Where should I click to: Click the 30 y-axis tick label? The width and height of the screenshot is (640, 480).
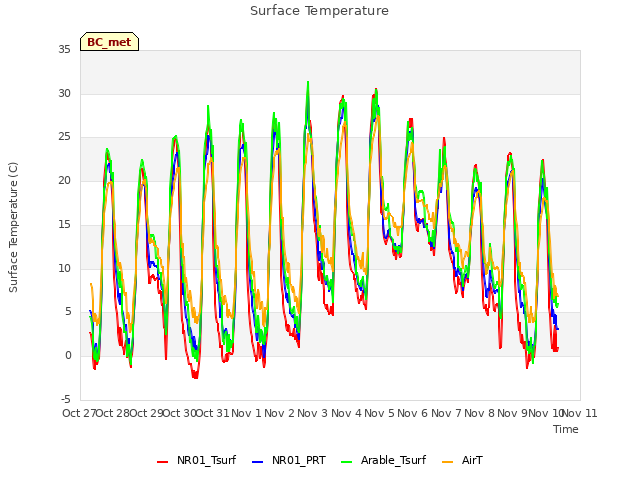coord(64,93)
